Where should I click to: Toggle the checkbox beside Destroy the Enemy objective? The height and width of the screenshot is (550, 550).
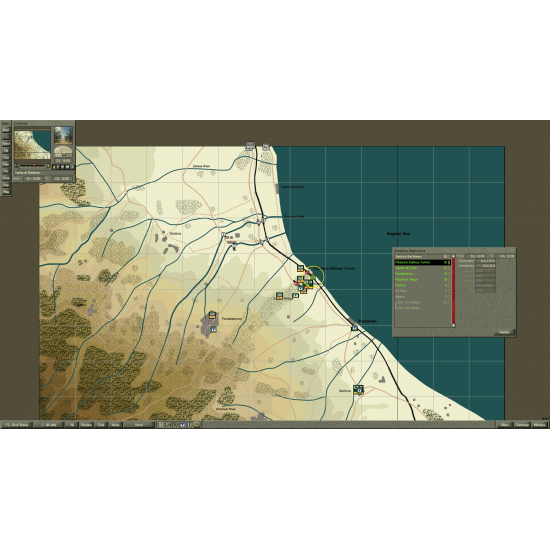coord(449,256)
